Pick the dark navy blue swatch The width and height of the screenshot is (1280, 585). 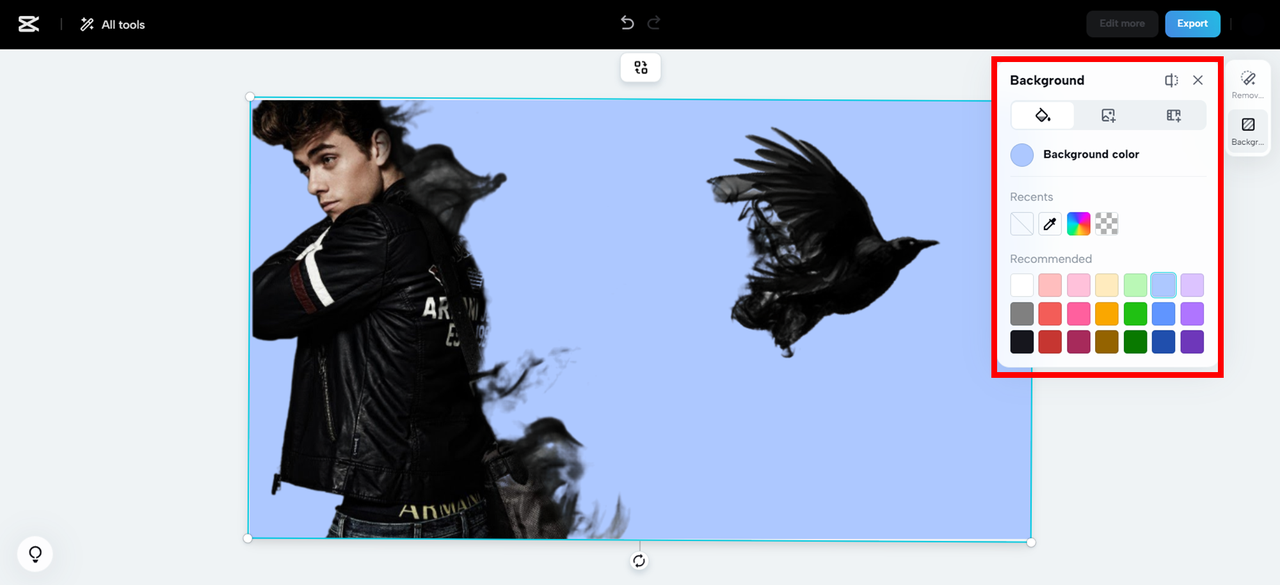click(x=1163, y=342)
